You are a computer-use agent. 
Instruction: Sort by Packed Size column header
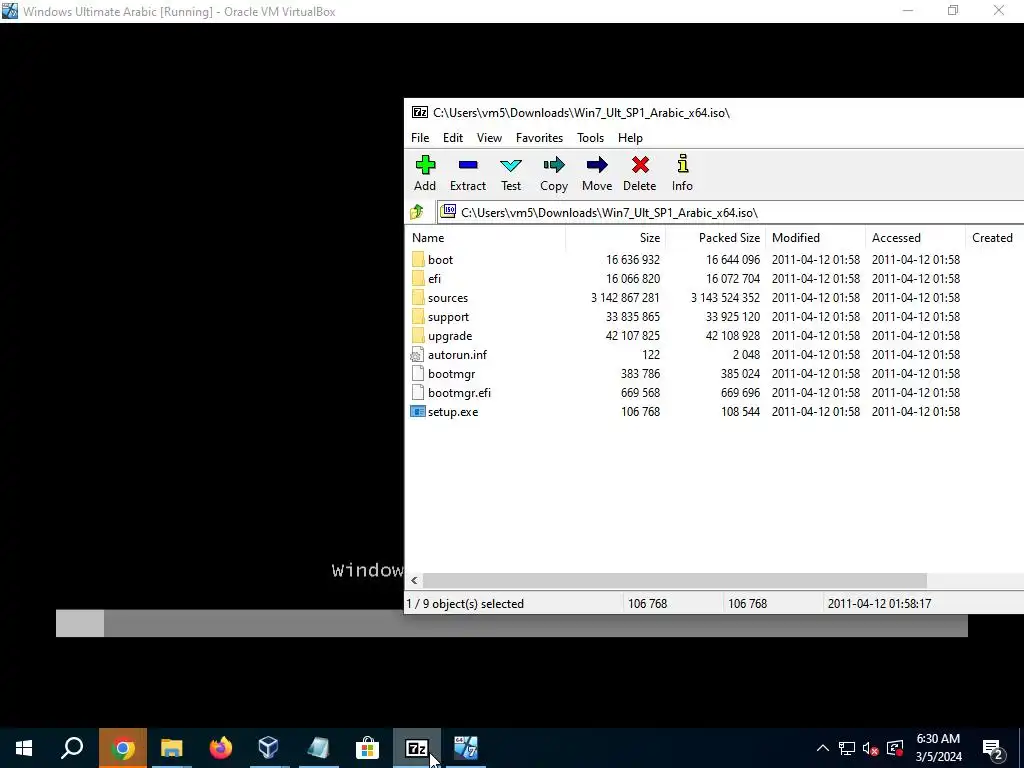click(715, 238)
